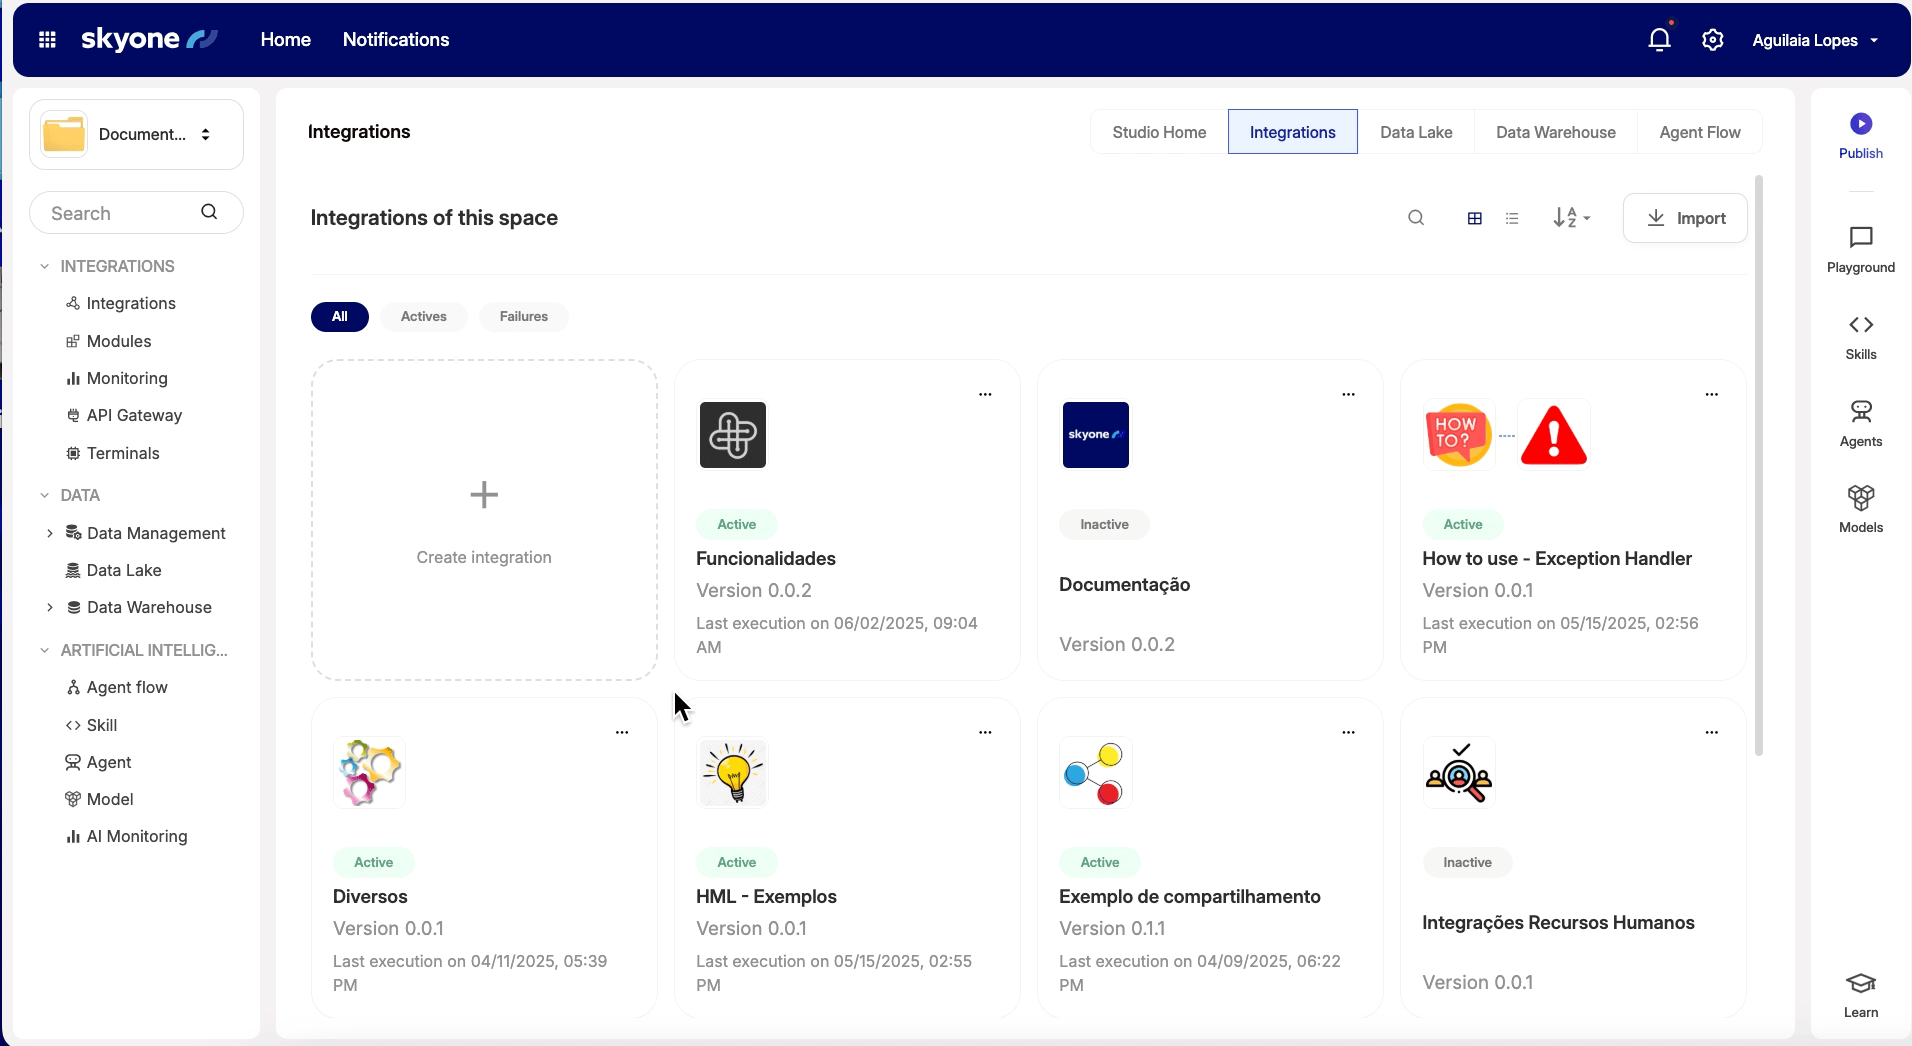This screenshot has height=1046, width=1912.
Task: Open Aguilaia Lopes user menu
Action: pyautogui.click(x=1814, y=40)
